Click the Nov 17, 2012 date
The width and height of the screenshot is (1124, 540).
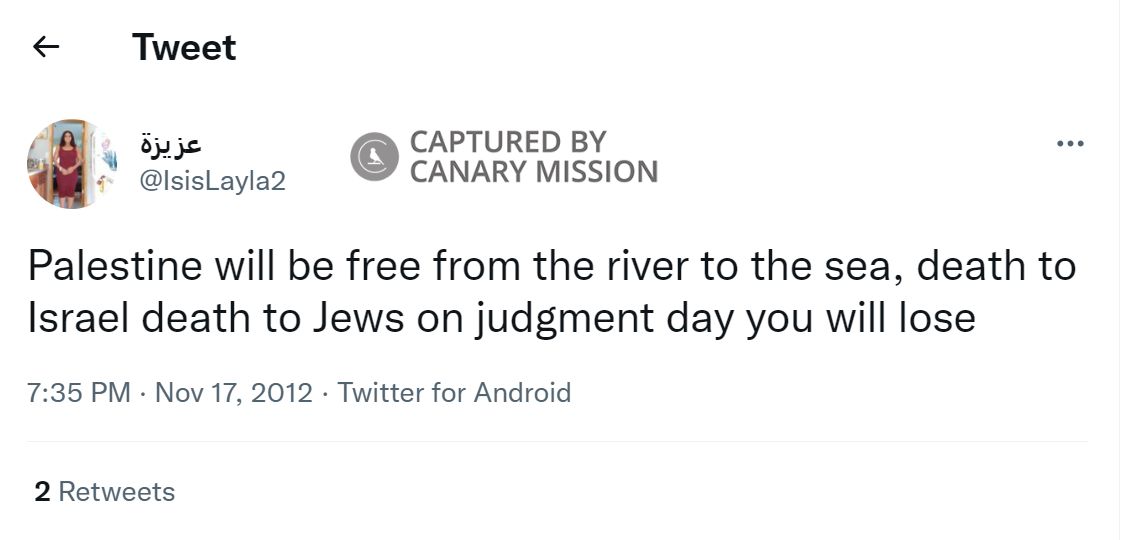[234, 392]
